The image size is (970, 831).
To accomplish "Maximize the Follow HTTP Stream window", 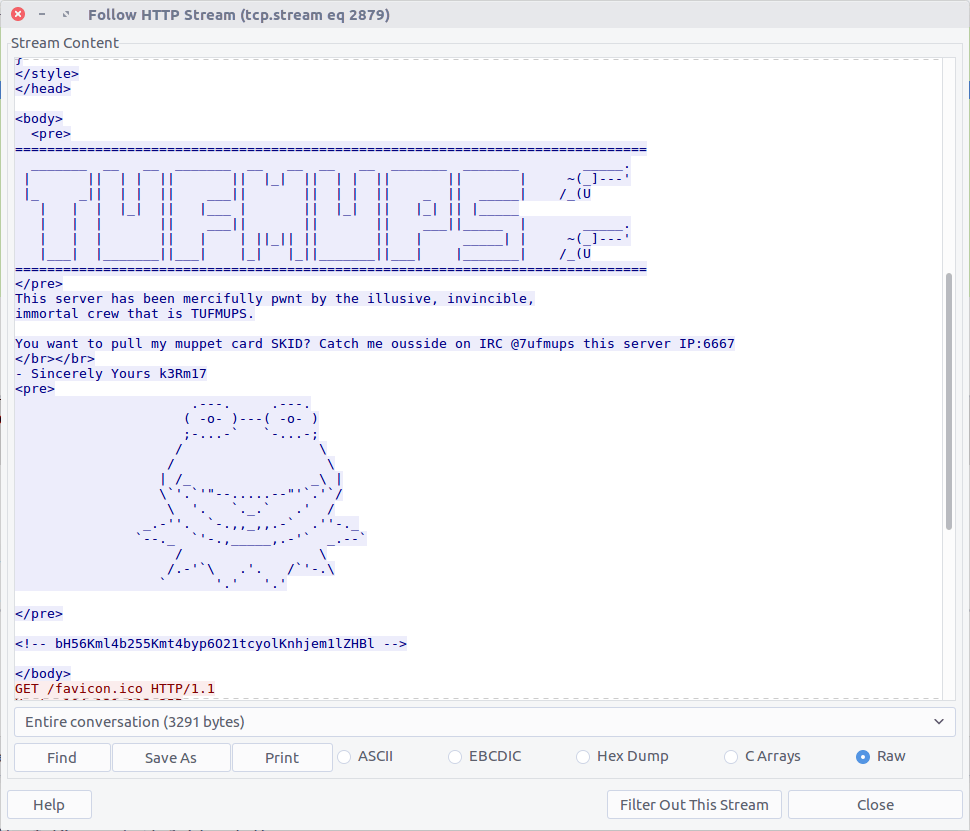I will click(66, 15).
